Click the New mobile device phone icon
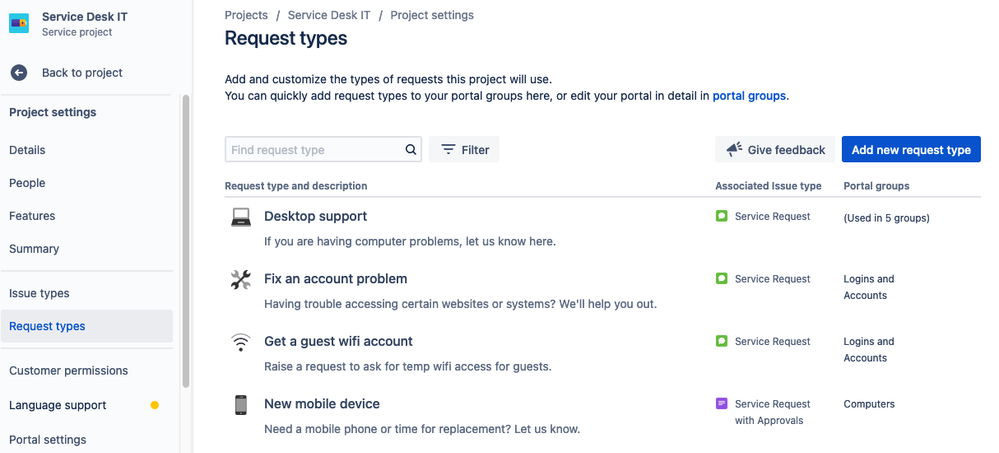 tap(241, 405)
